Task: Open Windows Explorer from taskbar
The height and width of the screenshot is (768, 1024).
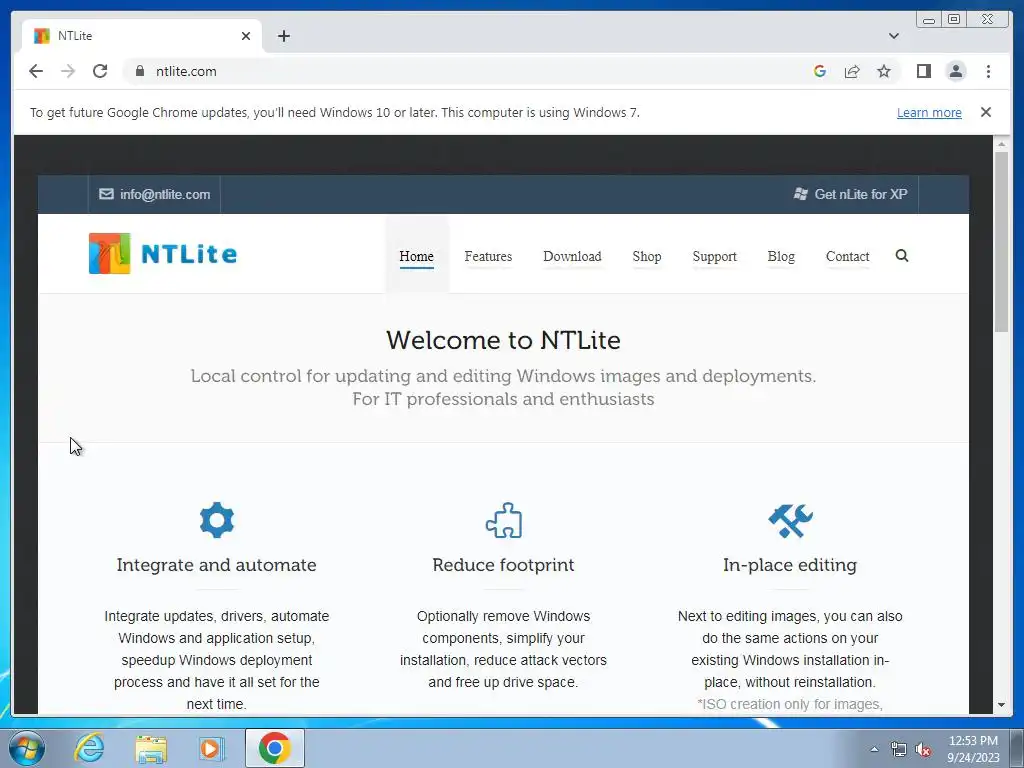Action: (151, 749)
